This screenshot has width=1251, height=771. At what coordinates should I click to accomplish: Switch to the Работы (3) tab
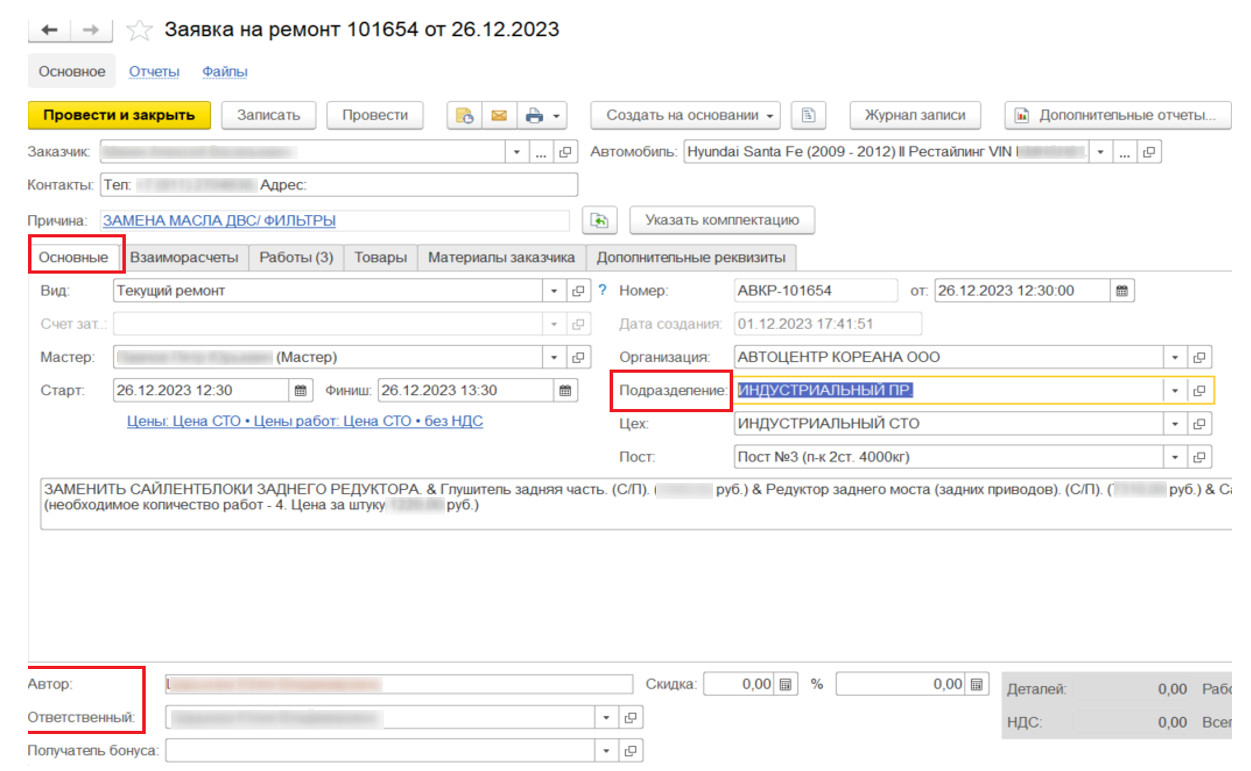coord(296,257)
